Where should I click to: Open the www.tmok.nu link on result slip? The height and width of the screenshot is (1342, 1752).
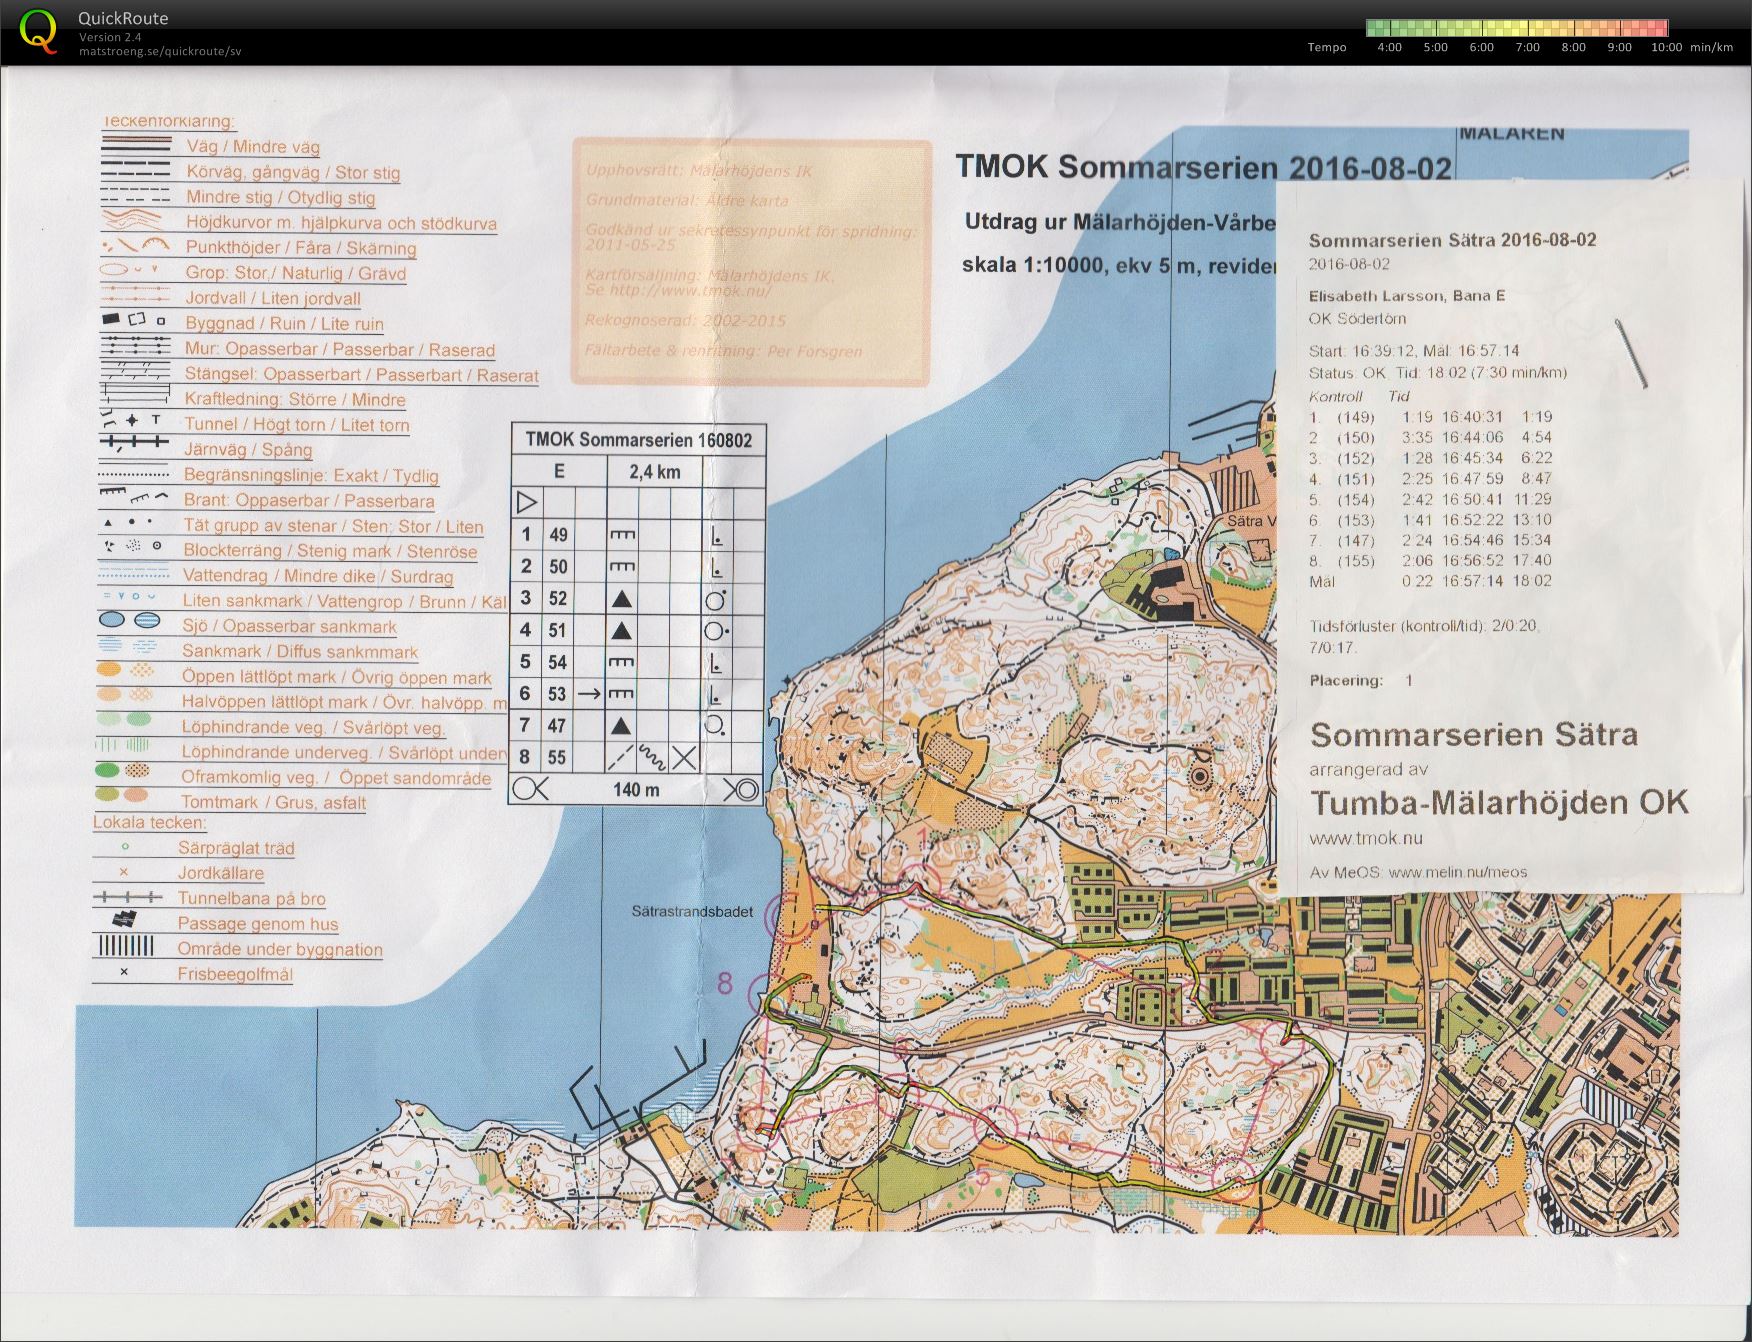[1366, 838]
